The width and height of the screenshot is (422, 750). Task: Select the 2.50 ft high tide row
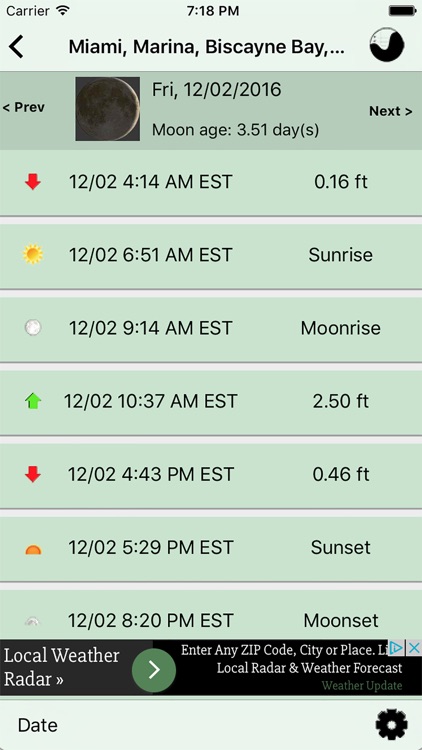coord(211,402)
